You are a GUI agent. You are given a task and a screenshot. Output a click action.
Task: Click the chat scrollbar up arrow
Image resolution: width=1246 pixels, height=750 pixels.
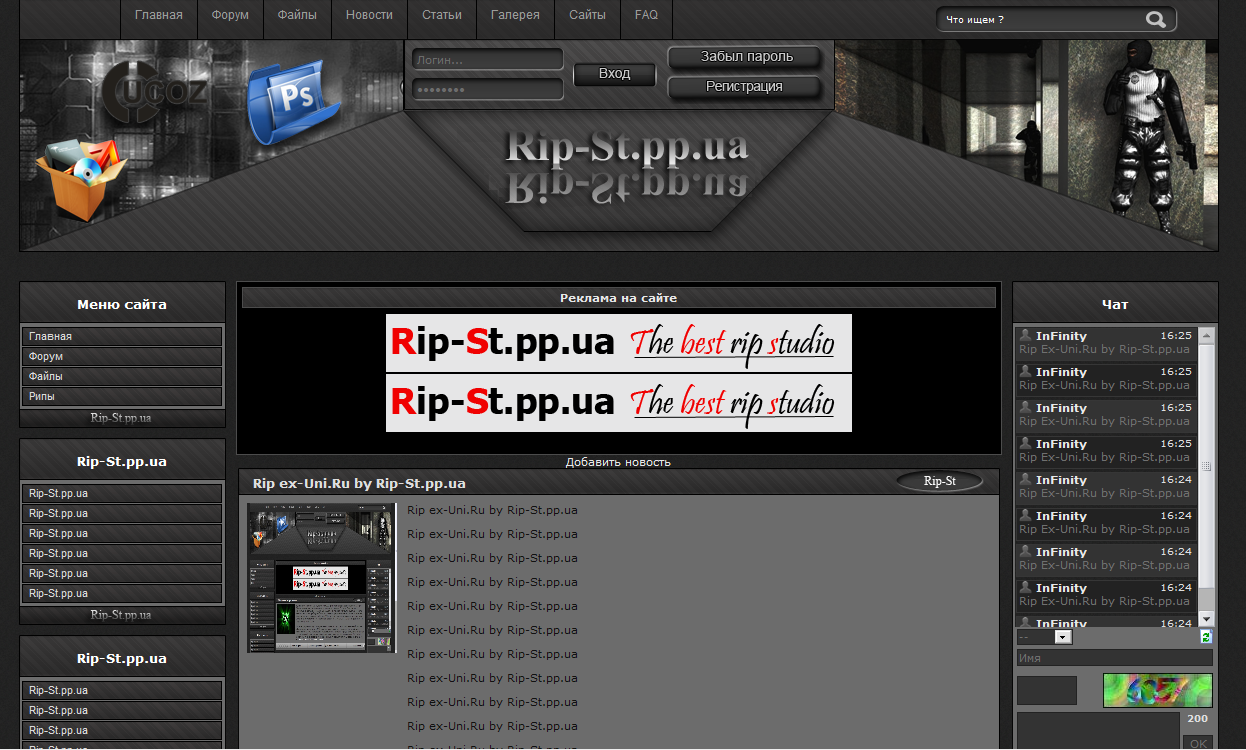click(1206, 336)
